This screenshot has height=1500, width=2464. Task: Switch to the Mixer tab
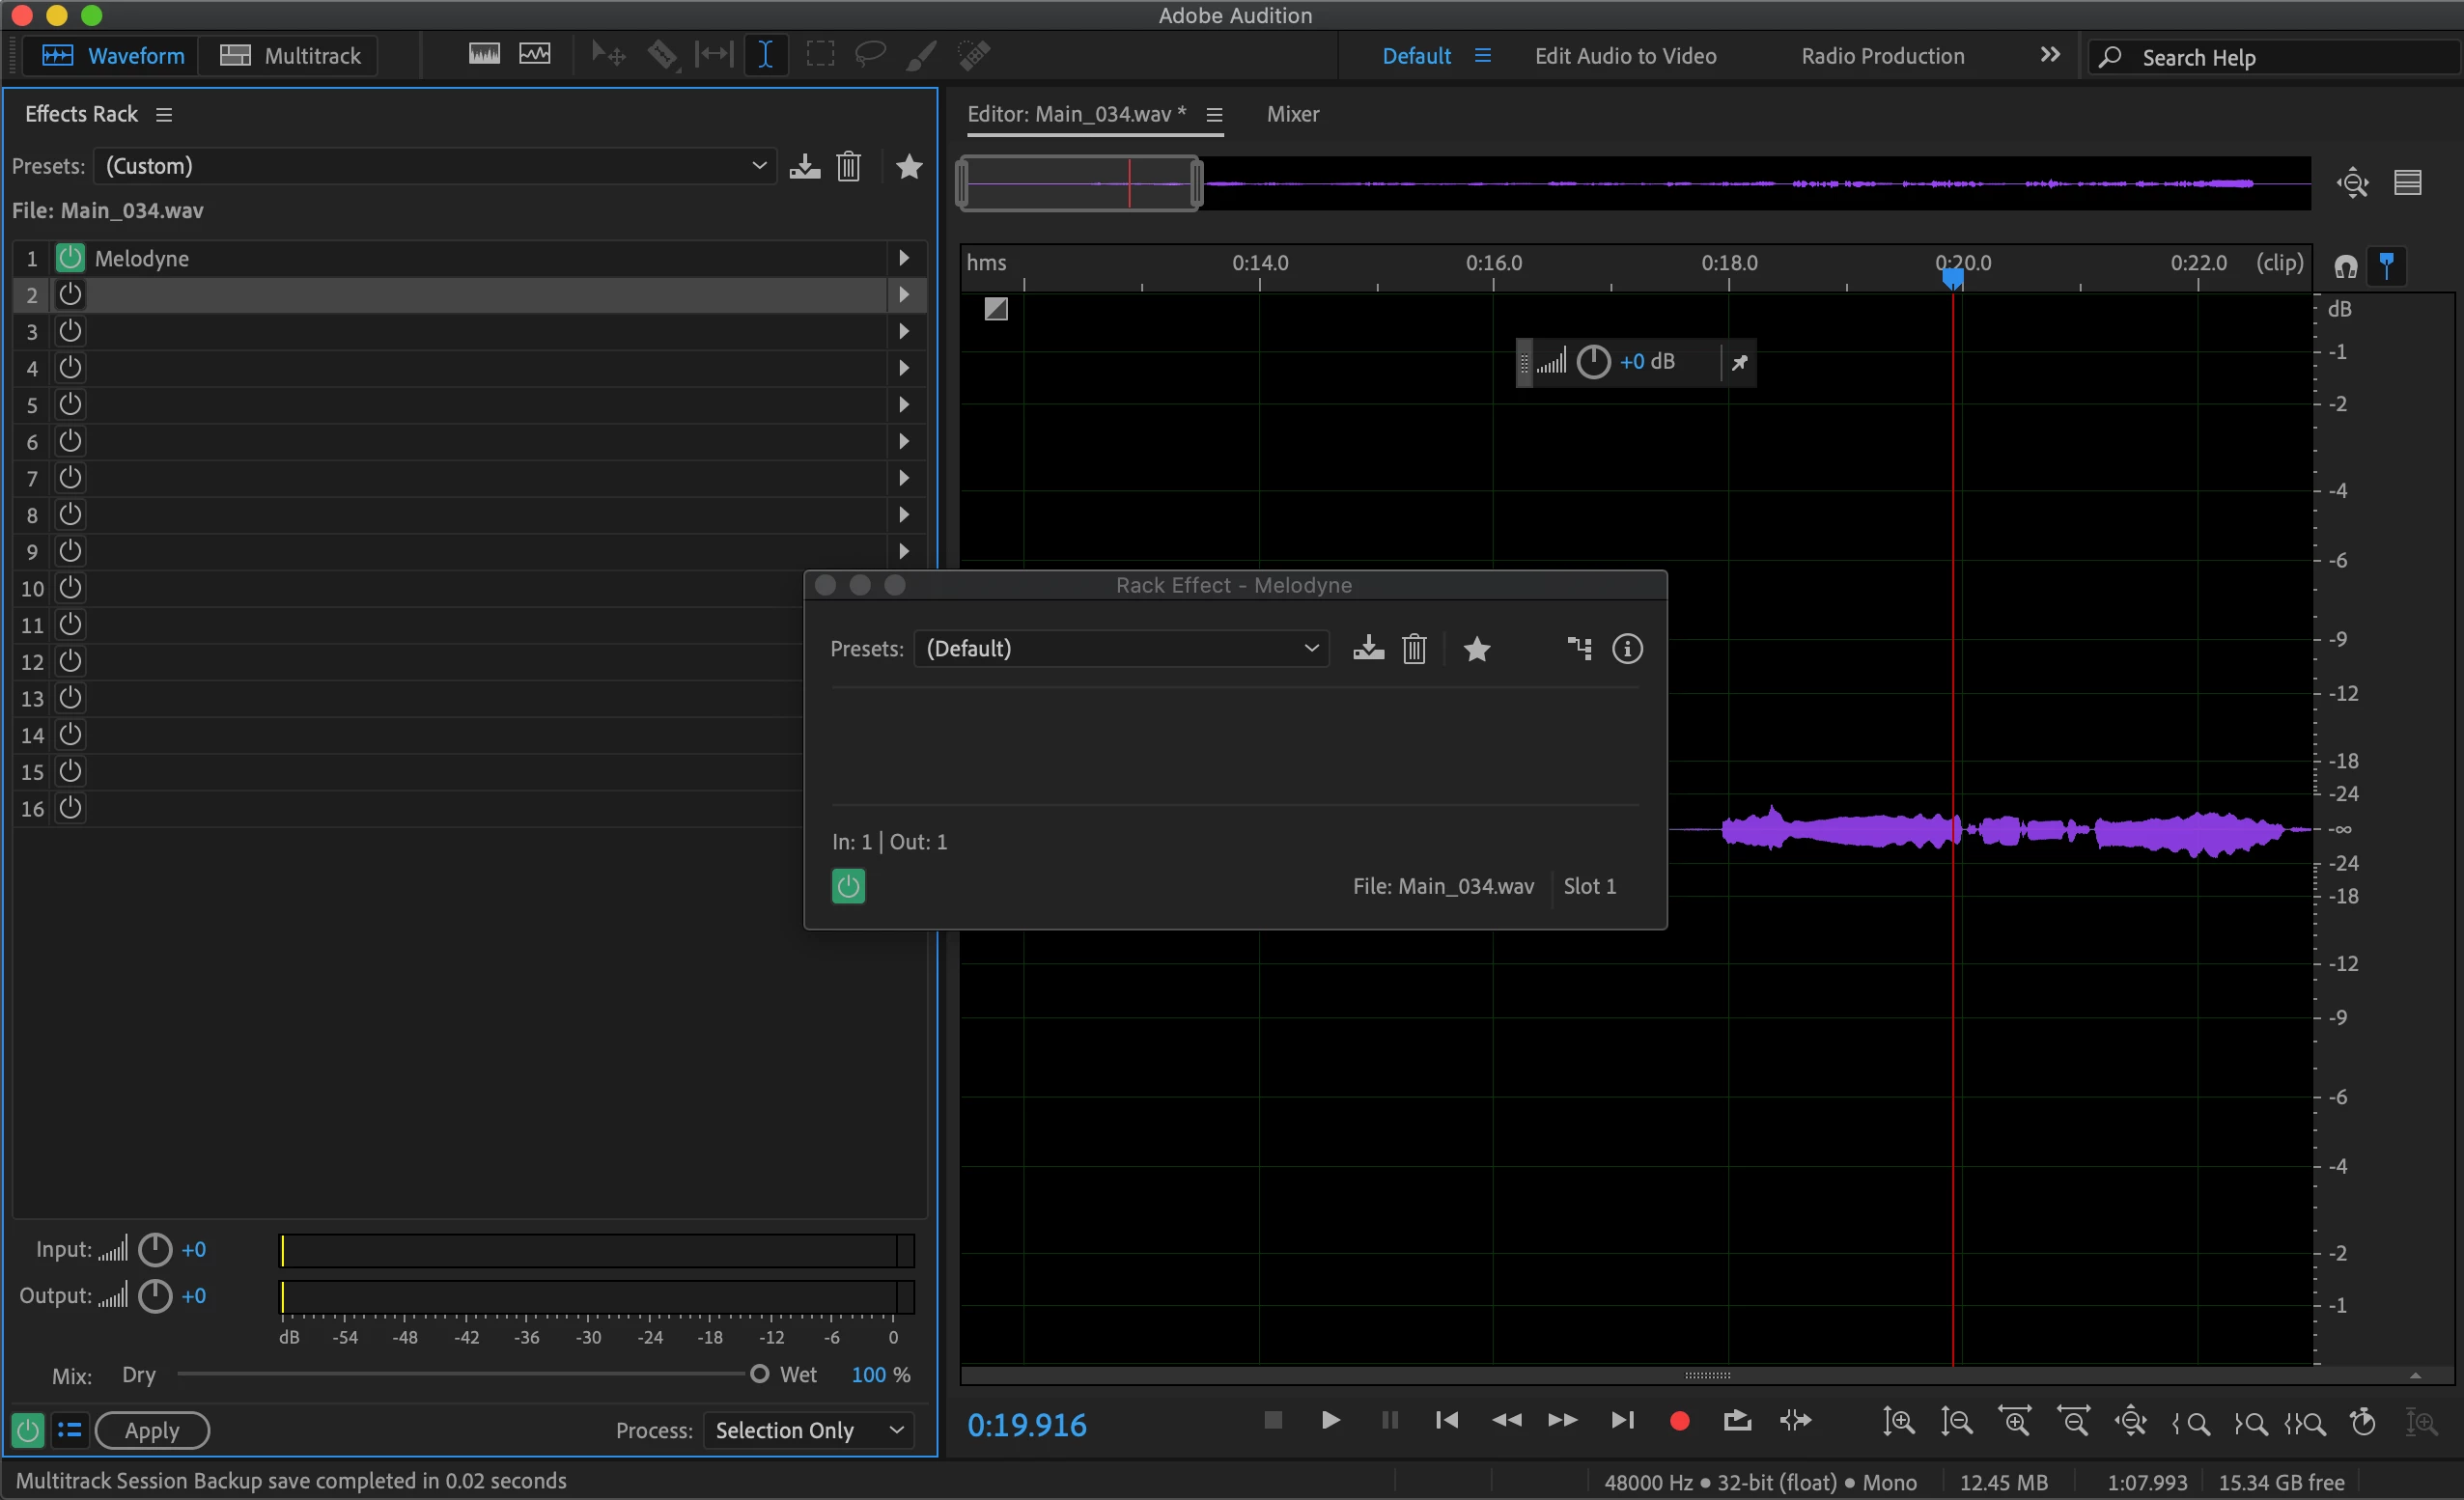pyautogui.click(x=1292, y=114)
